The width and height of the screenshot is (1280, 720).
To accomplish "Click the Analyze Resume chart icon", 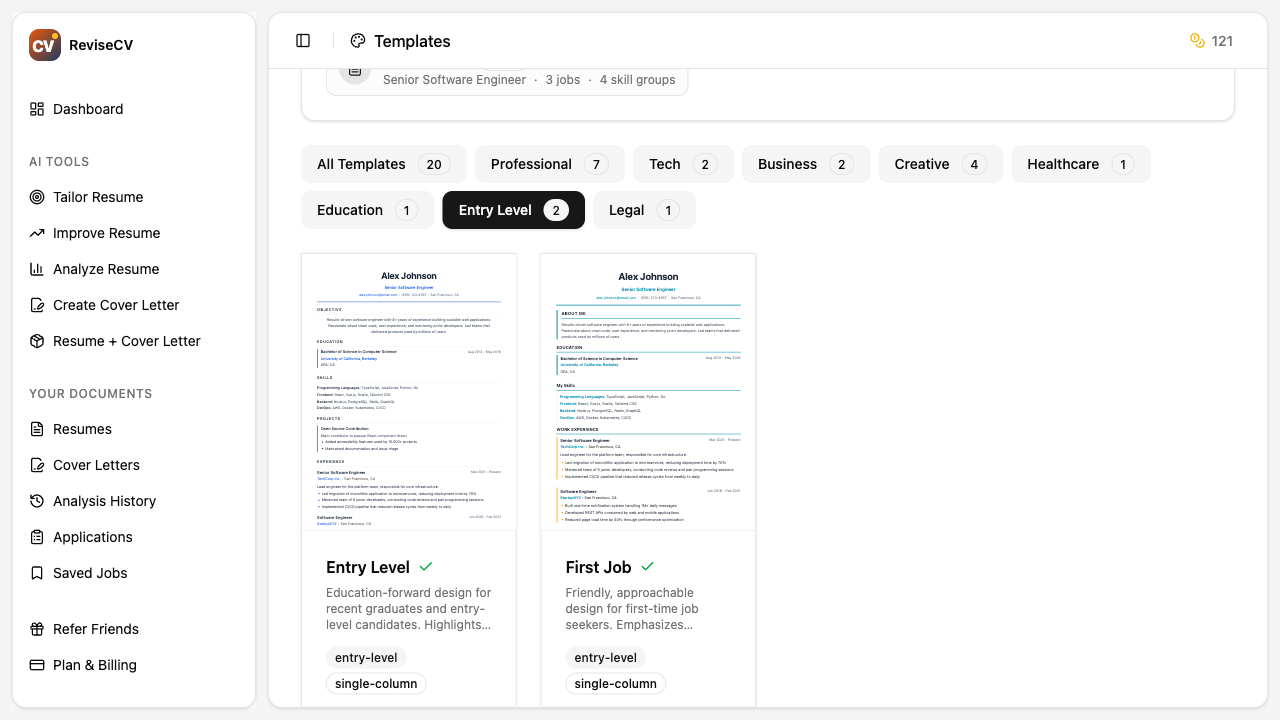I will tap(37, 269).
